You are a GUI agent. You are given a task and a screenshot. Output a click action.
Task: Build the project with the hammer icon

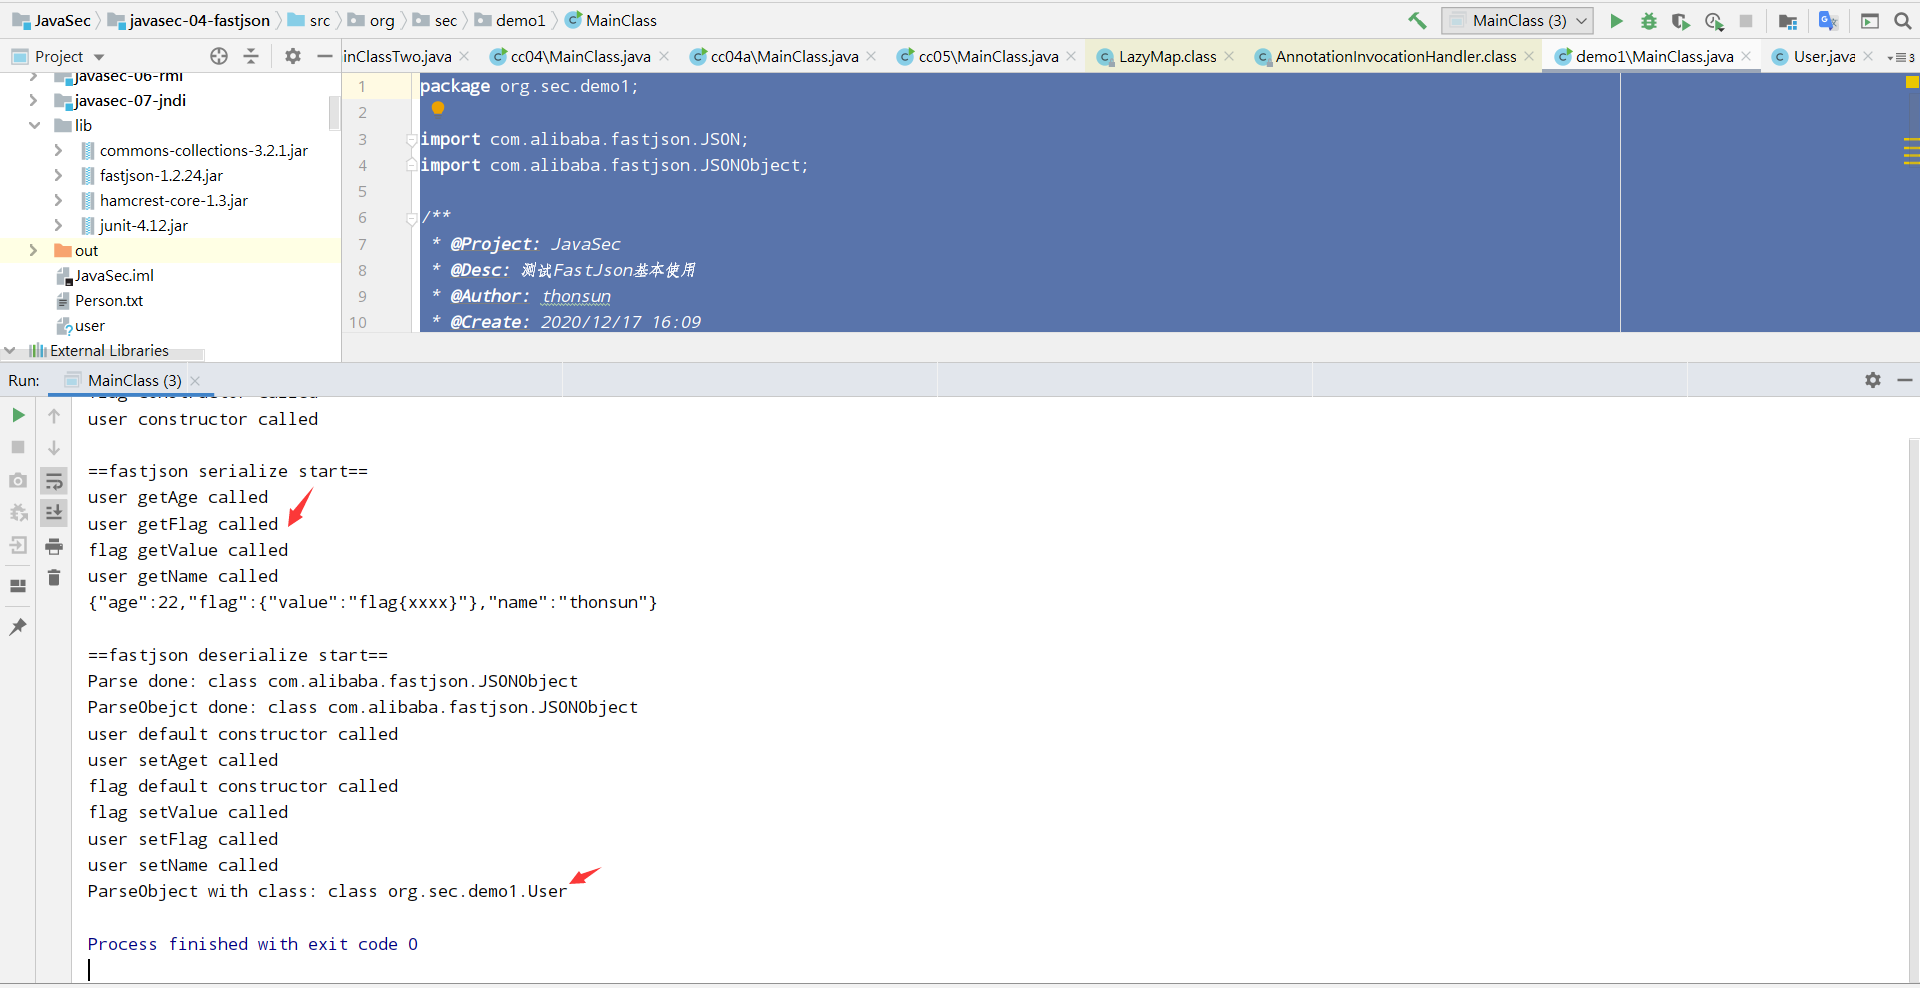[x=1417, y=20]
